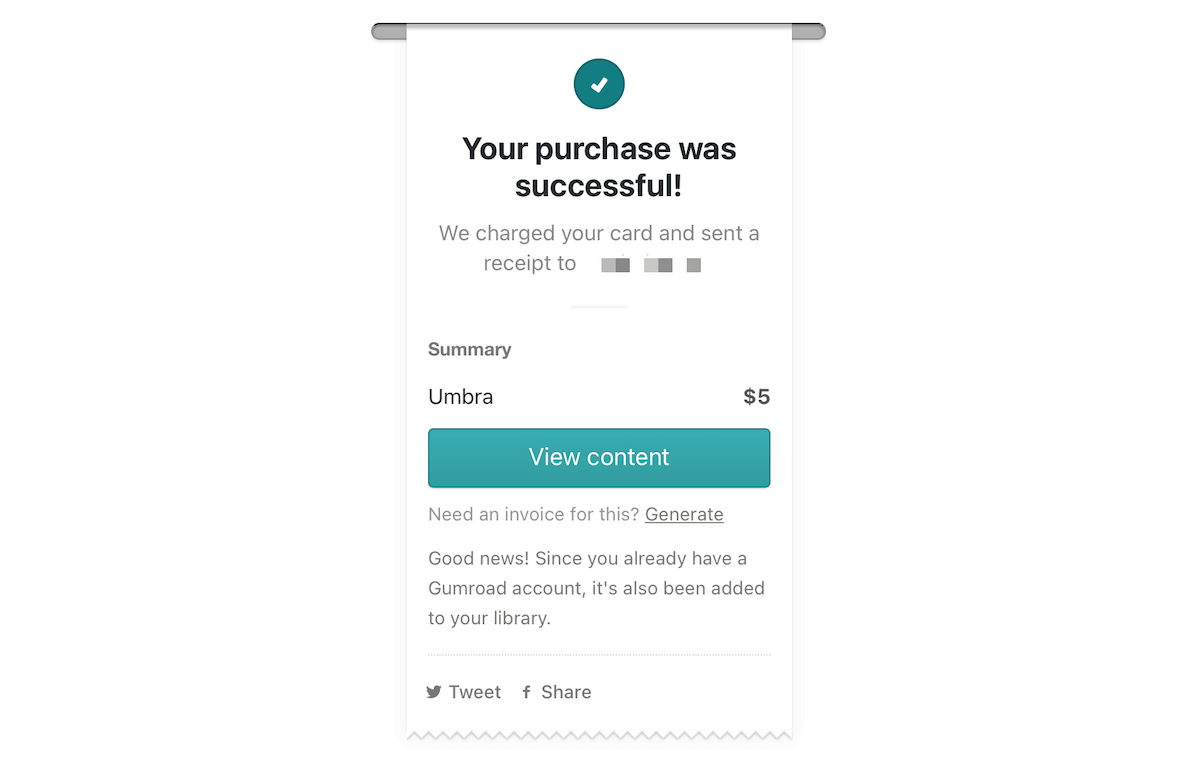The image size is (1200, 778).
Task: Open the Generate invoice link
Action: pyautogui.click(x=684, y=514)
